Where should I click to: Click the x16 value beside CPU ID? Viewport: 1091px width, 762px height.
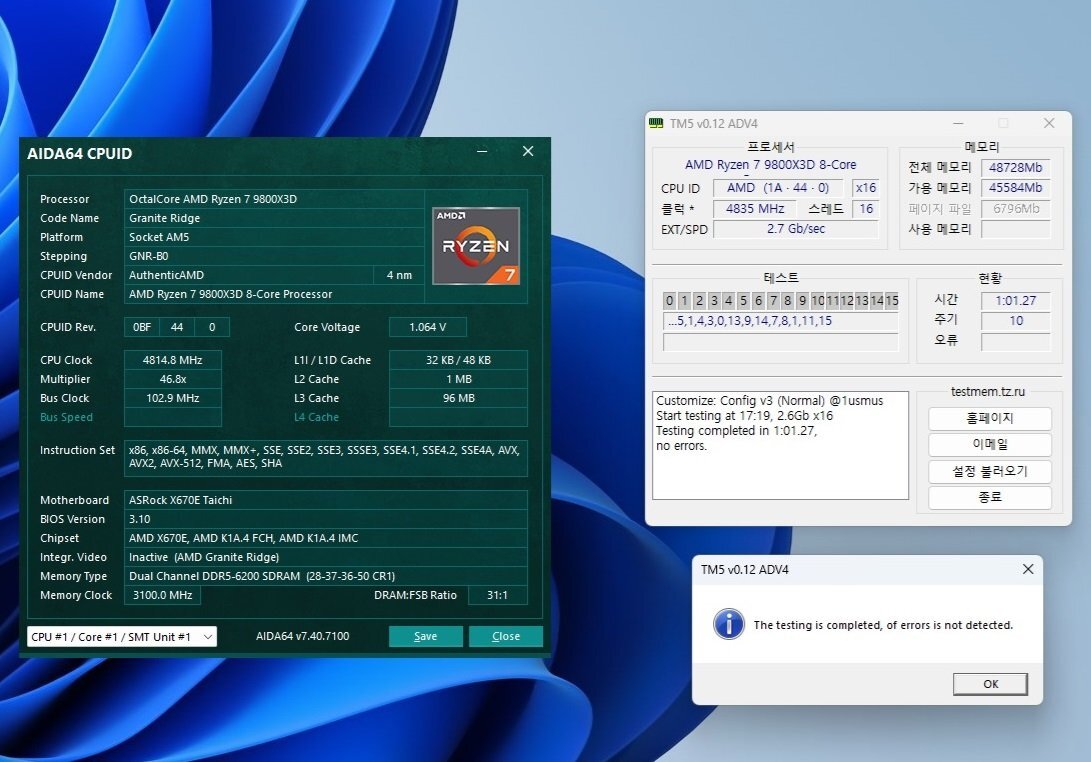click(866, 188)
